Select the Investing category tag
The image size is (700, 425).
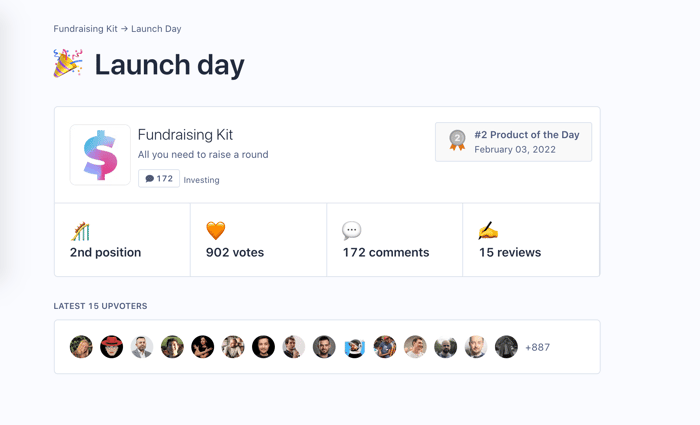pos(201,180)
